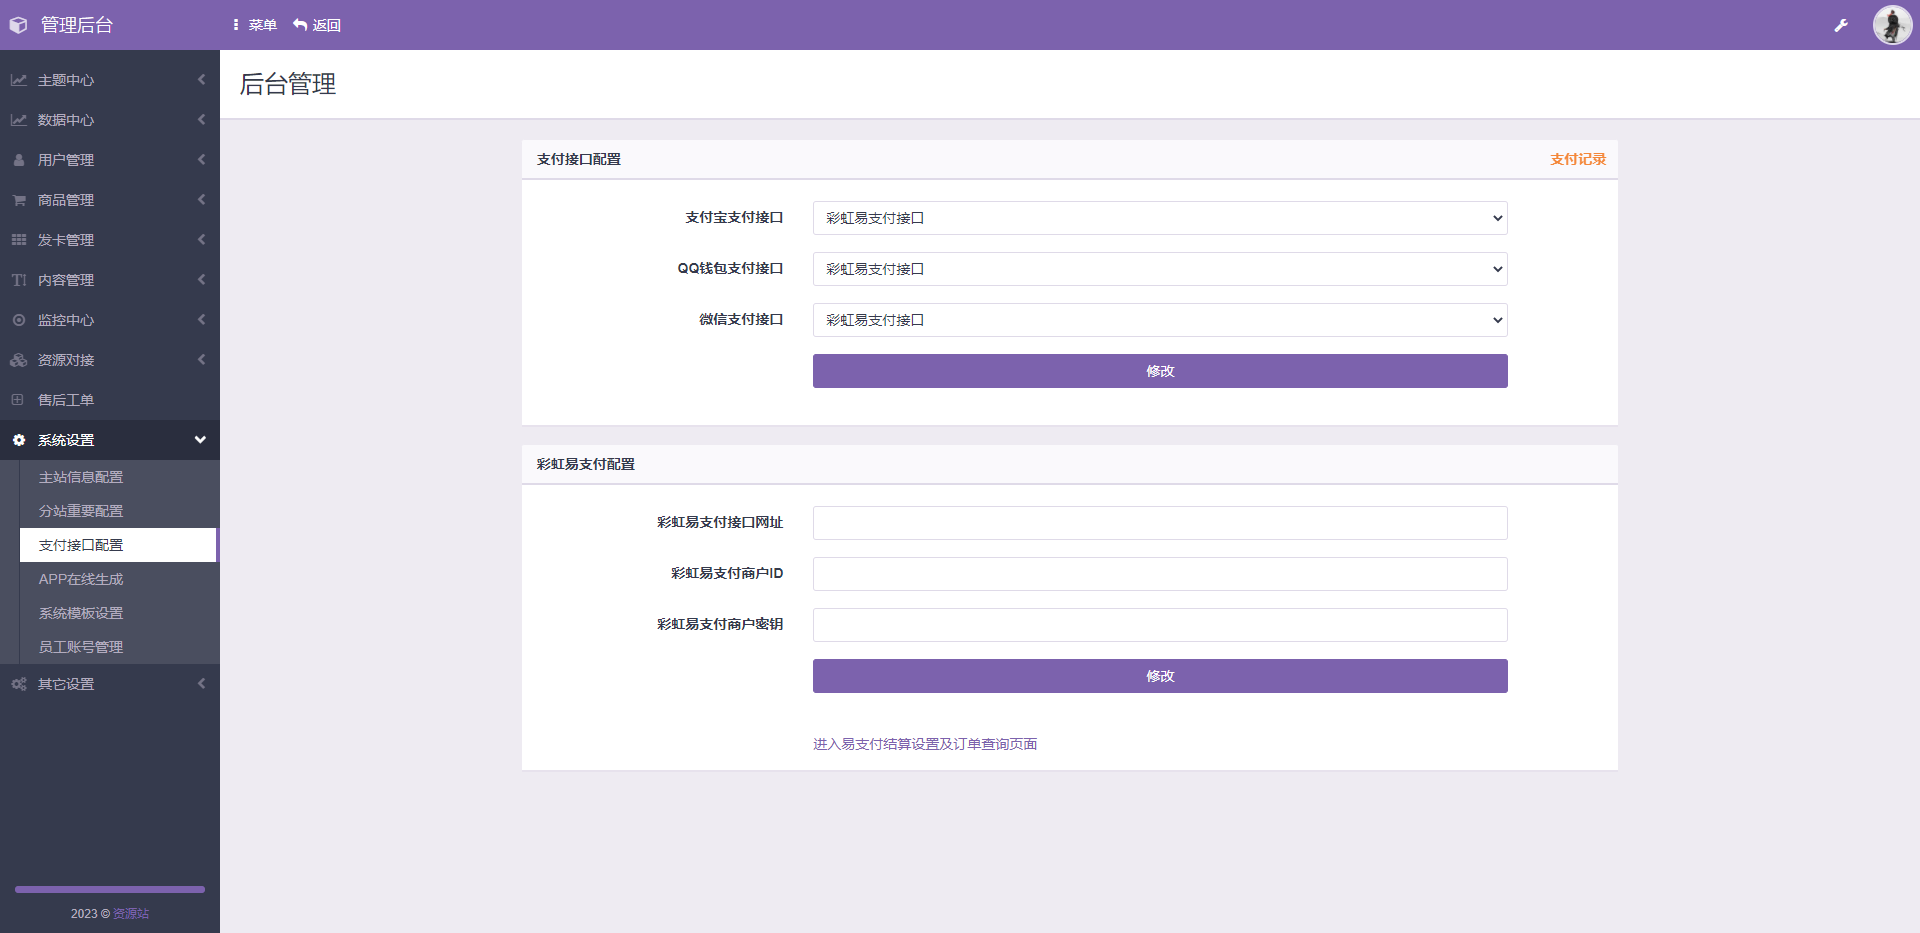This screenshot has width=1920, height=933.
Task: Click the 资源对接 cubes icon
Action: point(19,360)
